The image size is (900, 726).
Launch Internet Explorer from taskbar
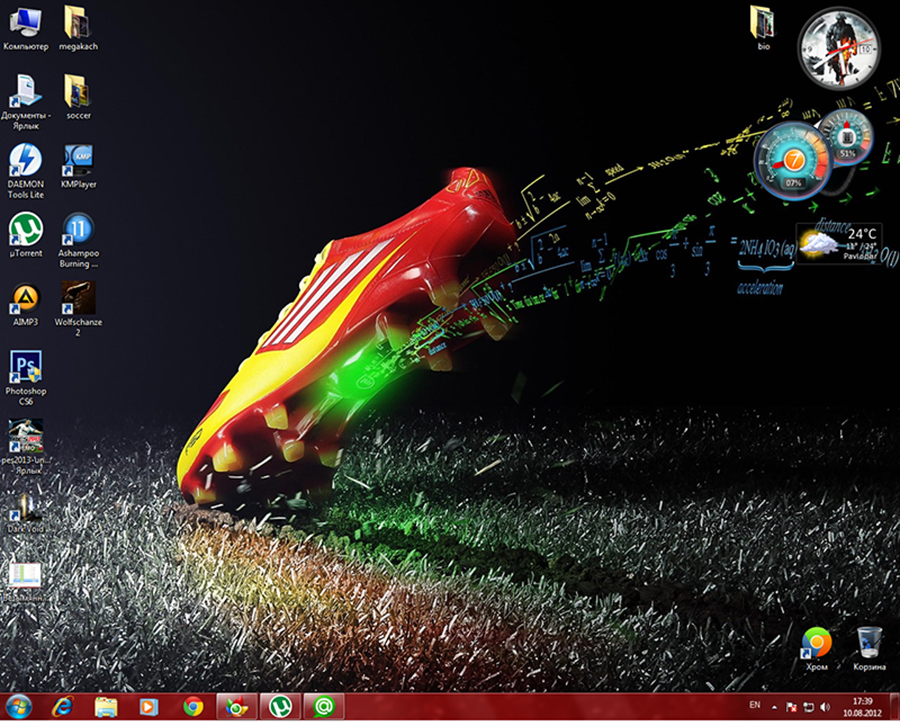[x=62, y=707]
